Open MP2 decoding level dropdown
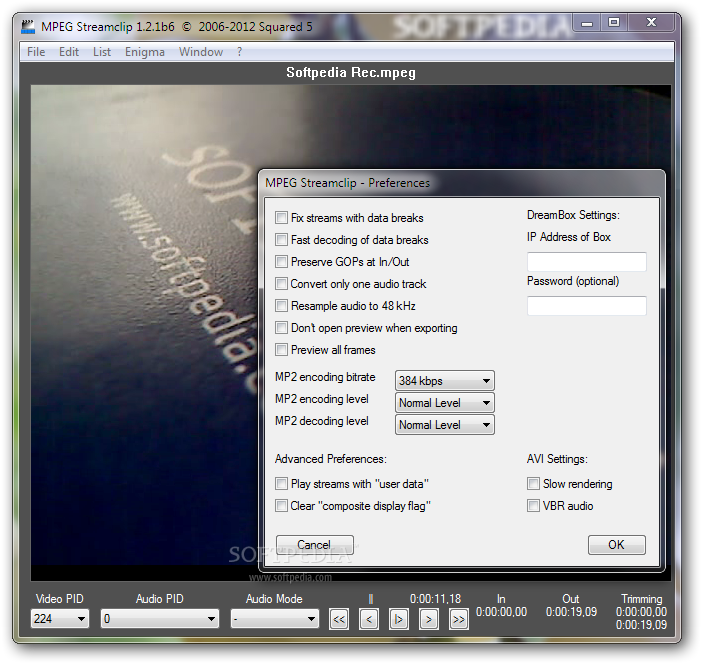Image resolution: width=702 pixels, height=664 pixels. pos(445,424)
